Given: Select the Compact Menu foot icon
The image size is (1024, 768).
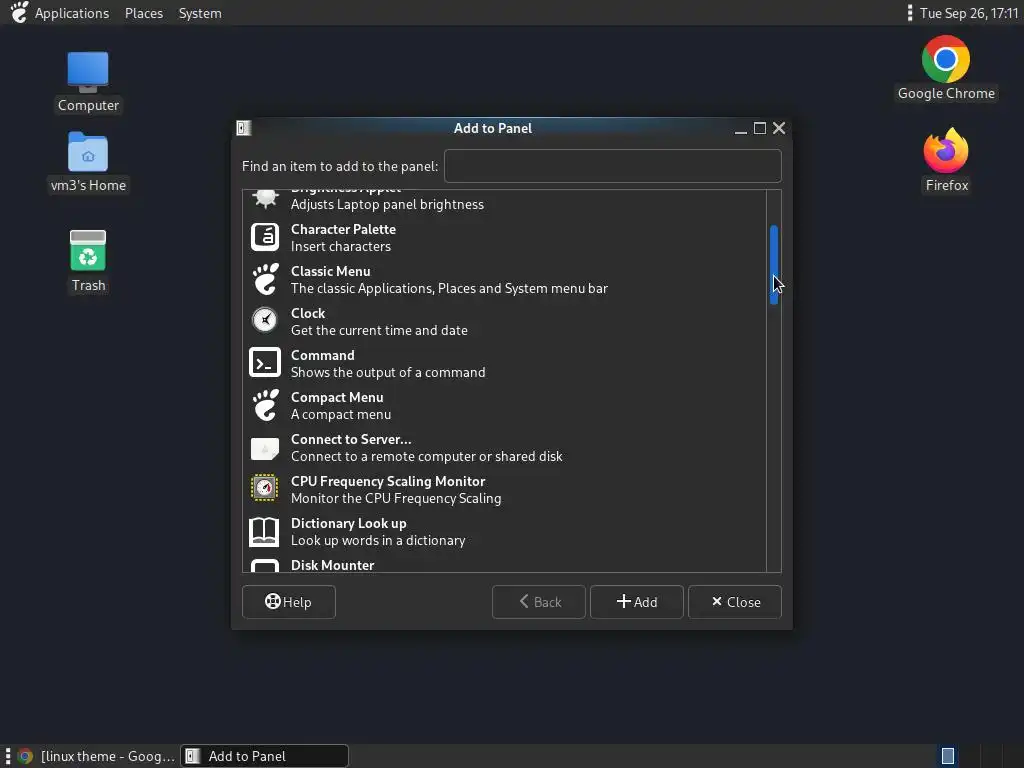Looking at the screenshot, I should point(265,406).
